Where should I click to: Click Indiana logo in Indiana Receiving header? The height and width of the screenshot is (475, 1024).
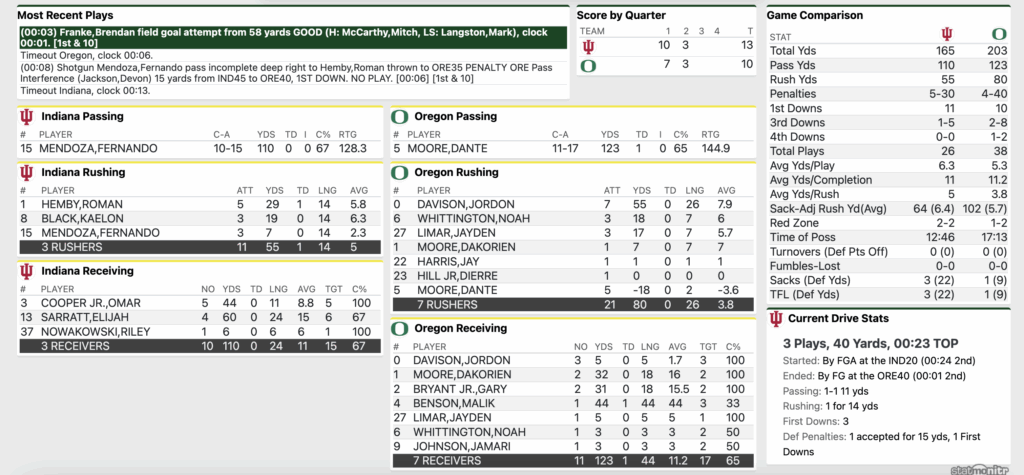click(x=27, y=271)
